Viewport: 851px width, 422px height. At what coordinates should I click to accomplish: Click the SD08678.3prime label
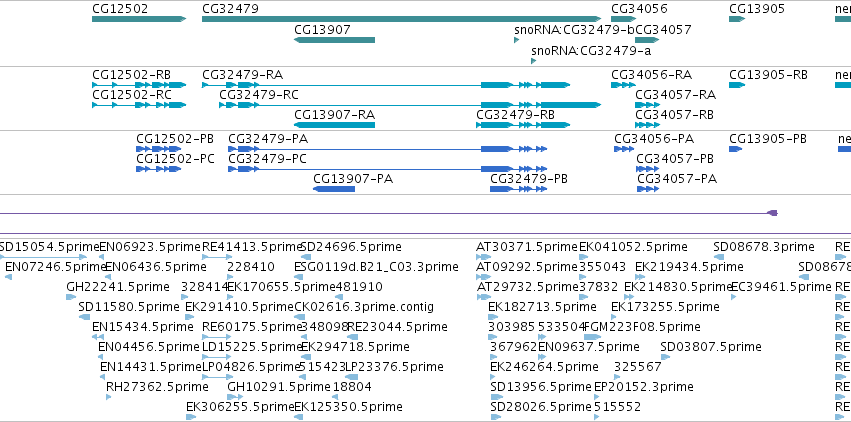coord(764,247)
